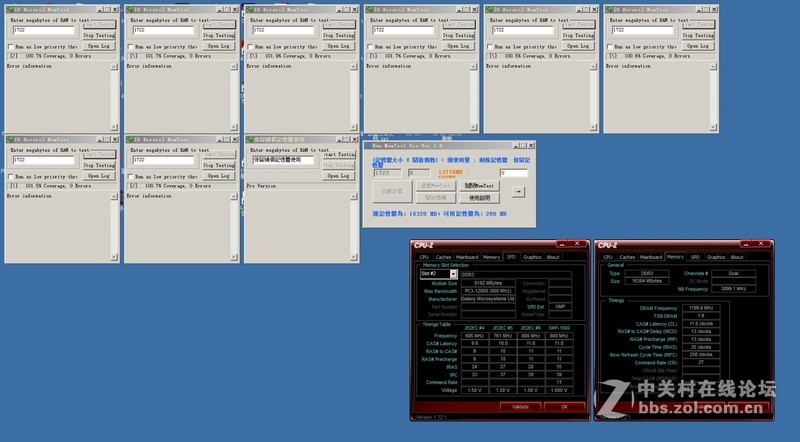This screenshot has width=800, height=442.
Task: Click Start Testing in Pro Version MemTest window
Action: 339,154
